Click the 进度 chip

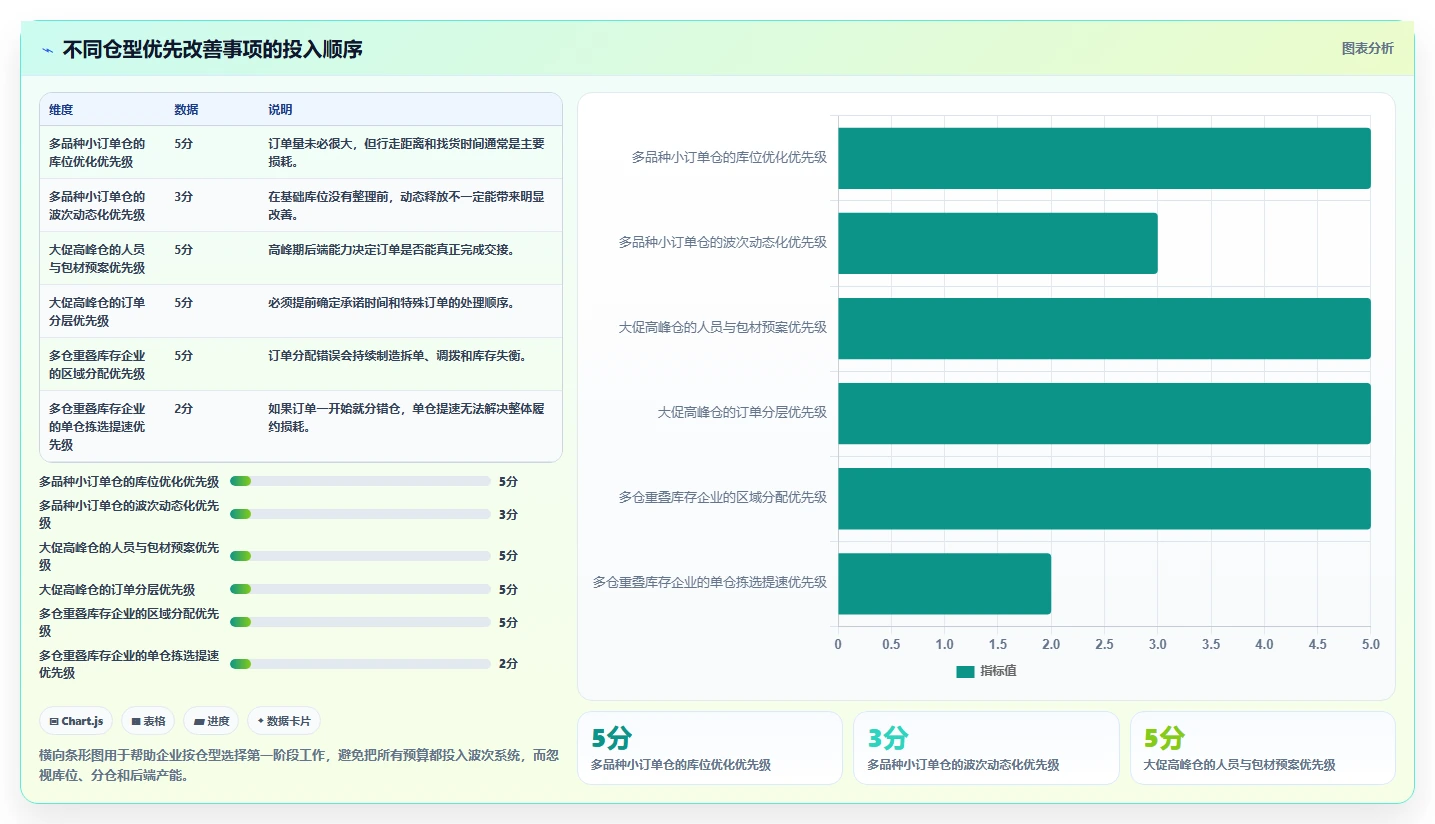[211, 721]
